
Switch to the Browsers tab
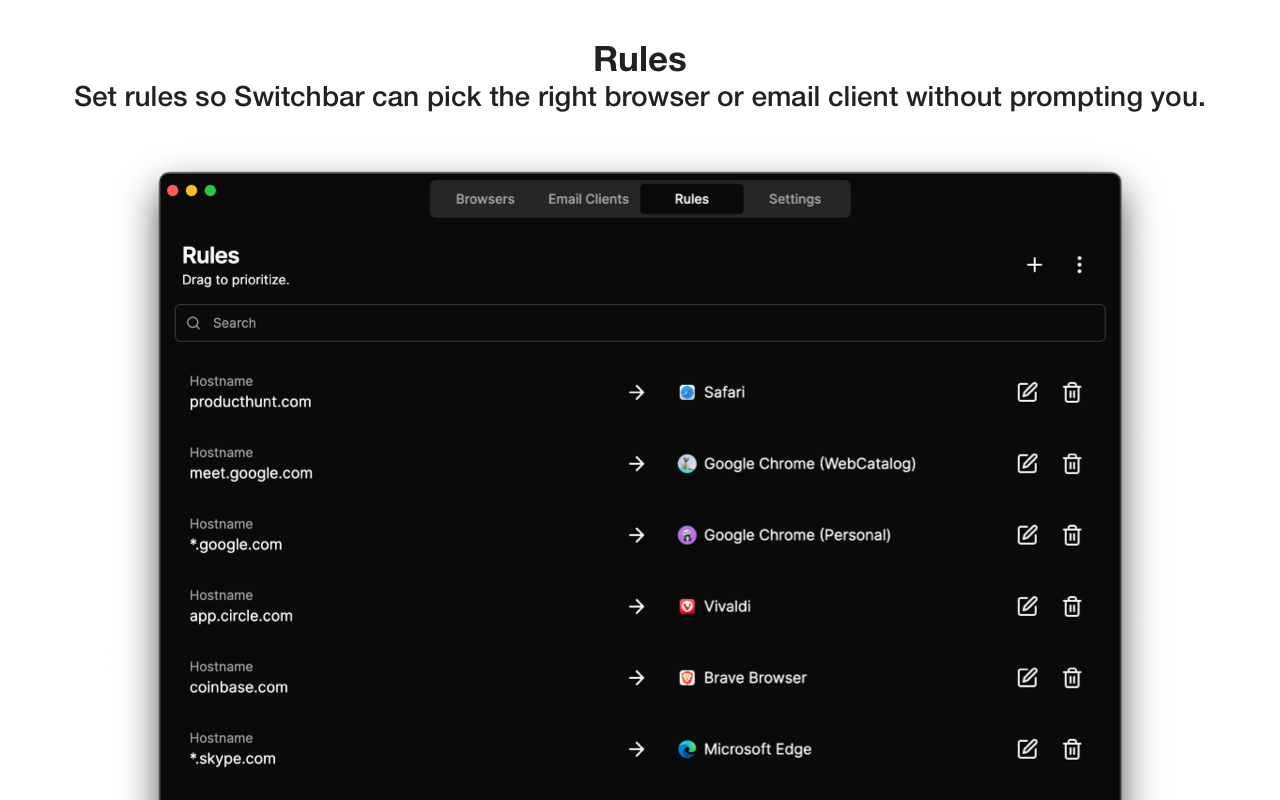coord(485,199)
